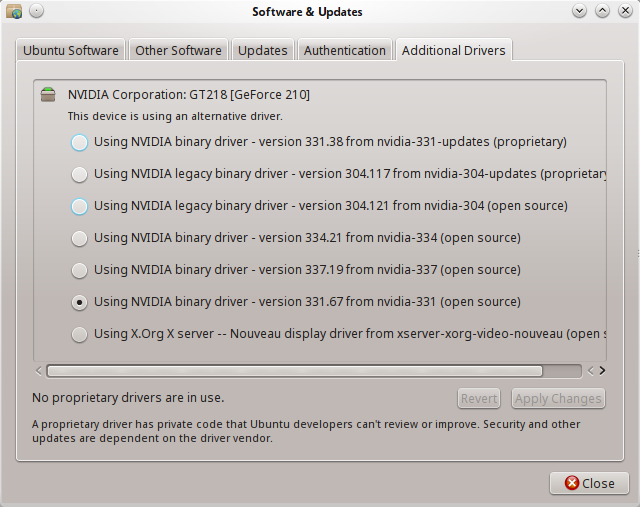The width and height of the screenshot is (640, 507).
Task: Select the Additional Drivers tab
Action: pyautogui.click(x=453, y=50)
